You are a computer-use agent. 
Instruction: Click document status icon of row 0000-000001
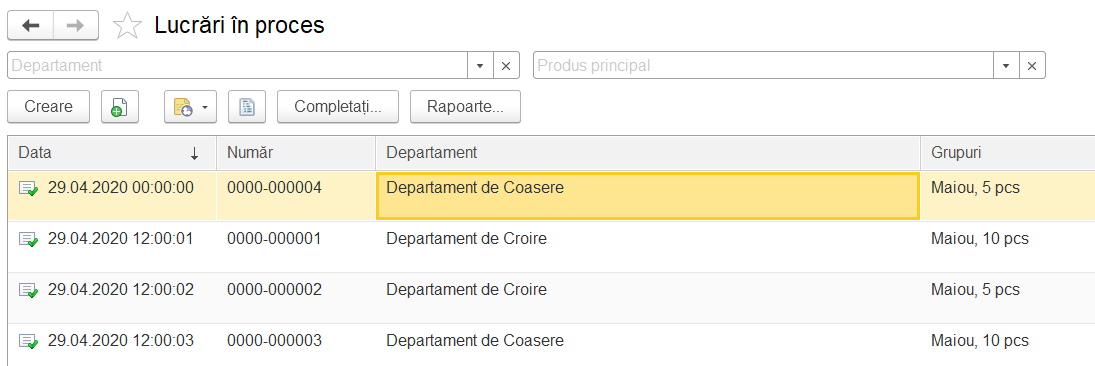pos(28,240)
